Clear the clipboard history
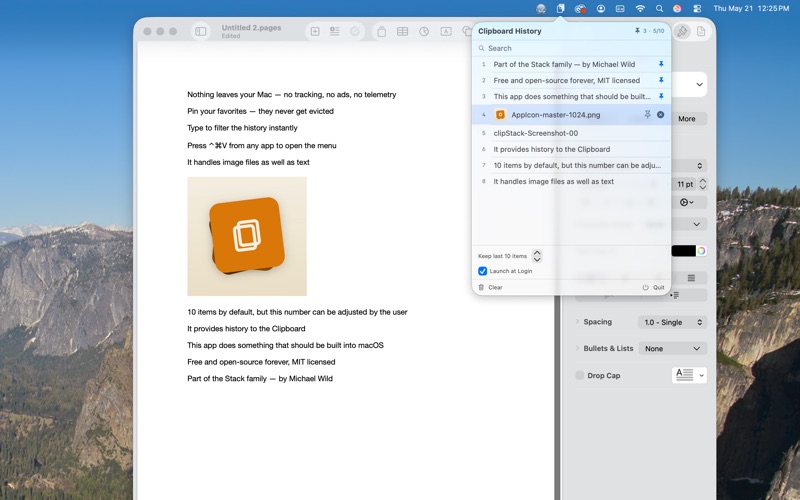Image resolution: width=800 pixels, height=500 pixels. [x=490, y=287]
